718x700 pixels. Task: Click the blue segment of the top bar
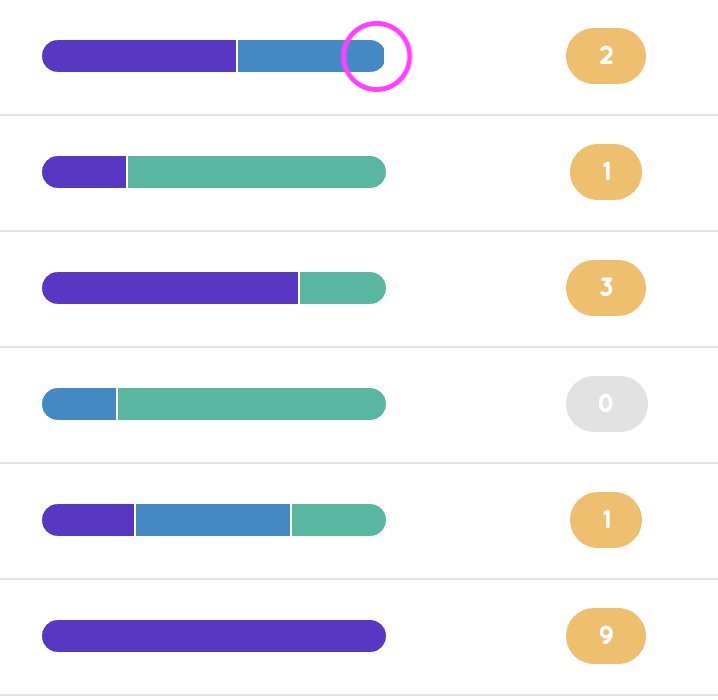311,56
